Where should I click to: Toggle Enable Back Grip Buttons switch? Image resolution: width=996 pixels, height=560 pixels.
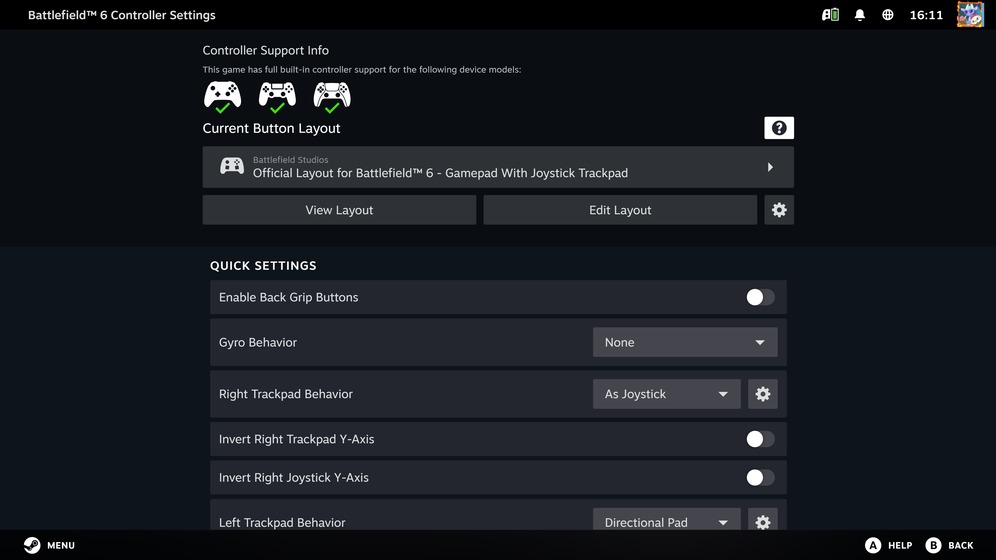click(x=760, y=297)
